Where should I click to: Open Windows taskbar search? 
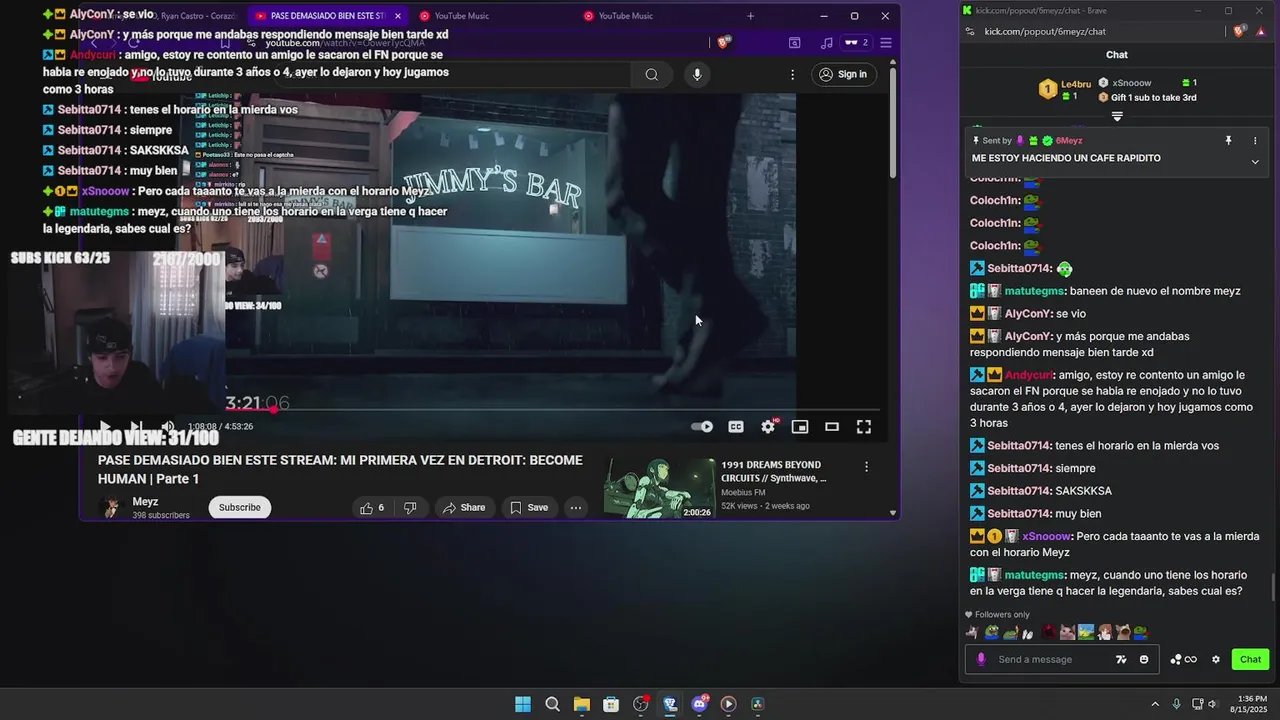[x=552, y=704]
